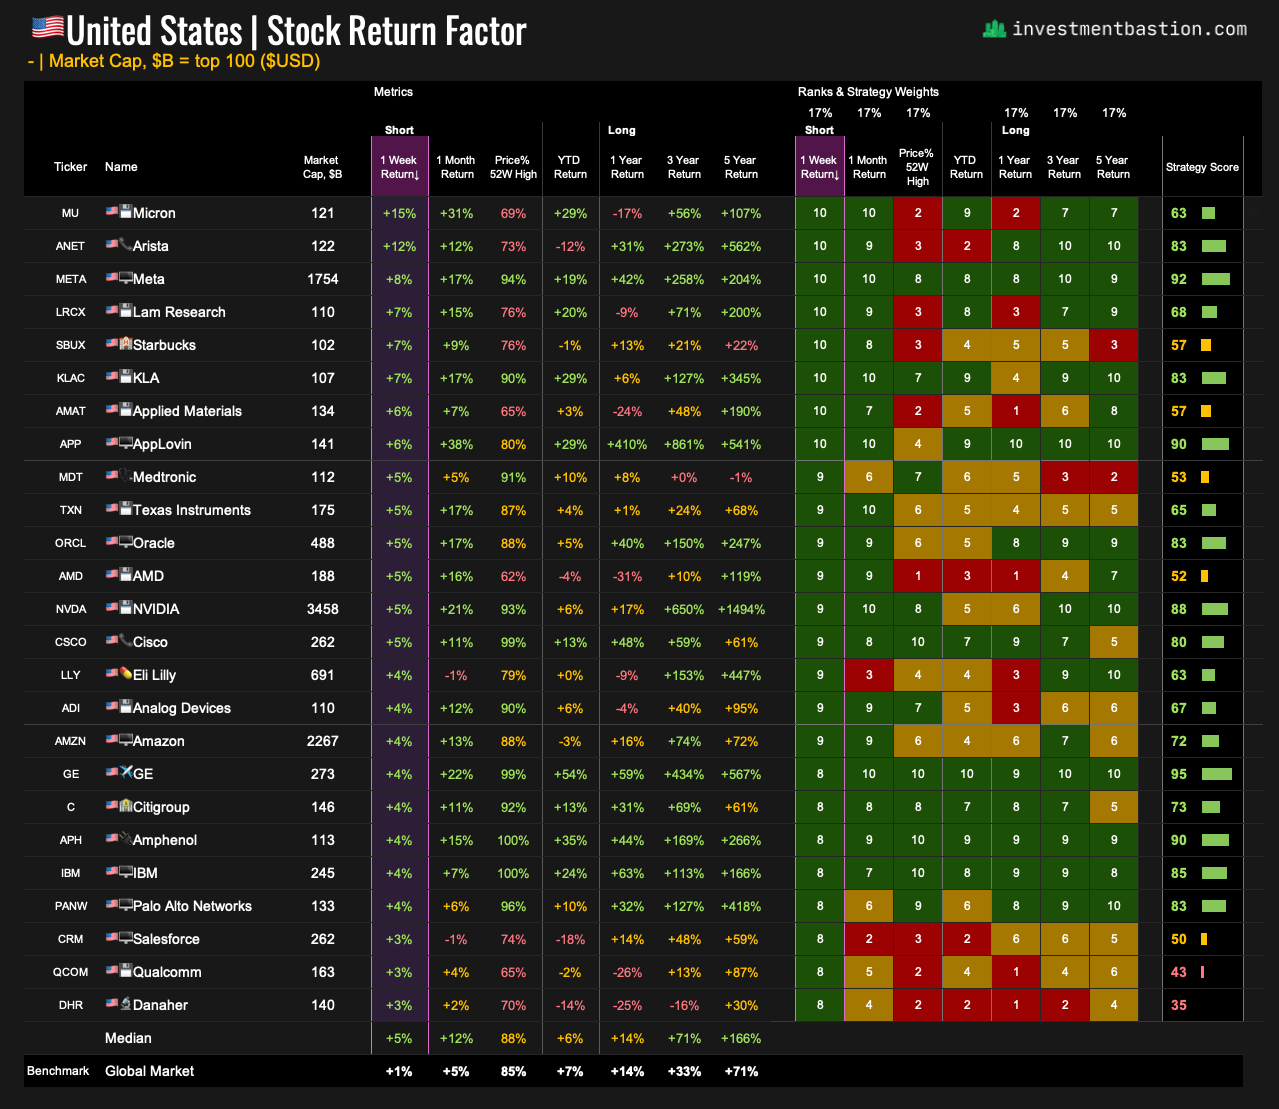Click the Palo Alto Networks name
This screenshot has height=1109, width=1279.
[x=192, y=906]
